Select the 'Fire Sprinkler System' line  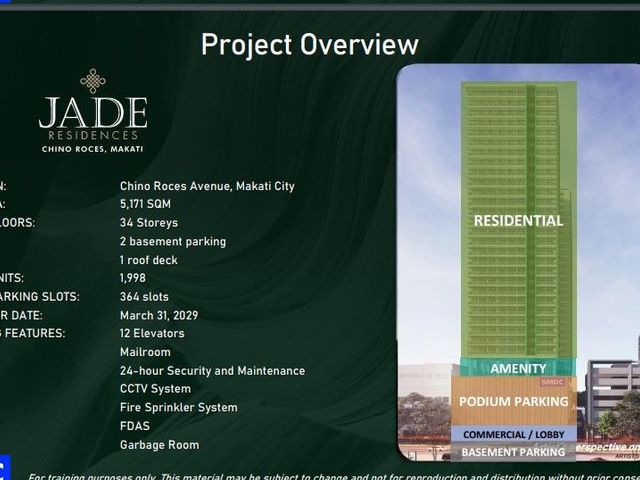click(x=179, y=407)
